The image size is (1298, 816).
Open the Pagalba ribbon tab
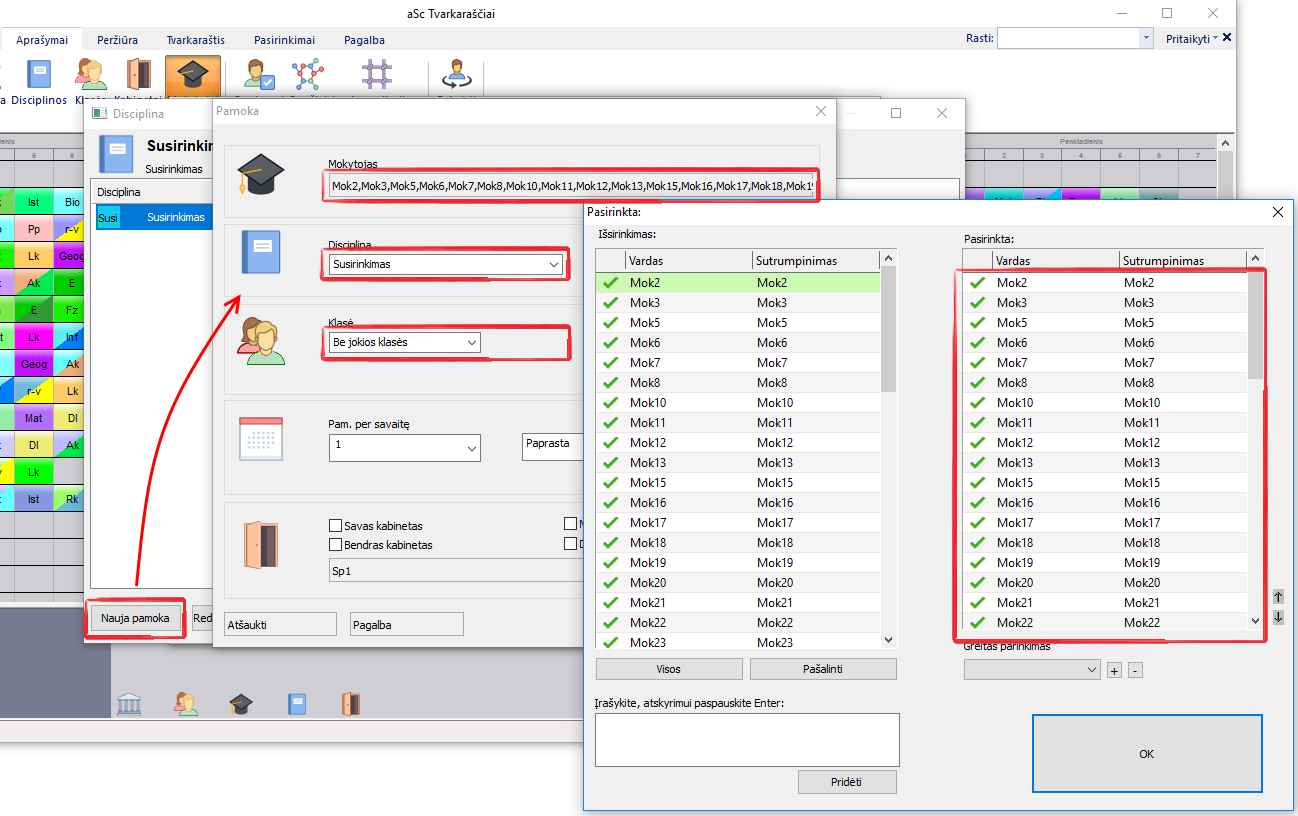click(364, 40)
